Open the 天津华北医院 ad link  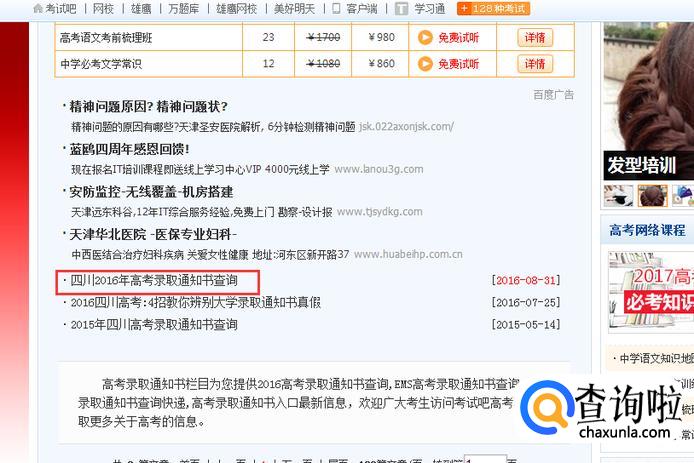153,234
